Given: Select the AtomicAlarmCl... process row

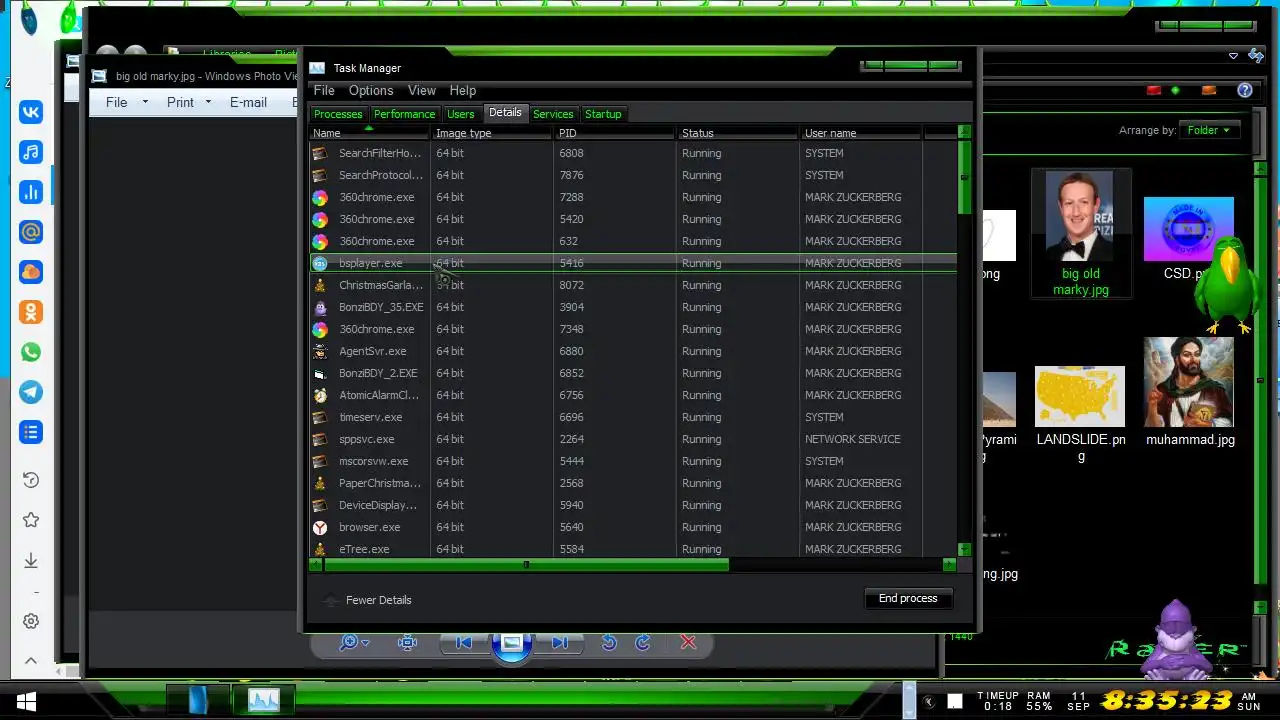Looking at the screenshot, I should point(633,395).
